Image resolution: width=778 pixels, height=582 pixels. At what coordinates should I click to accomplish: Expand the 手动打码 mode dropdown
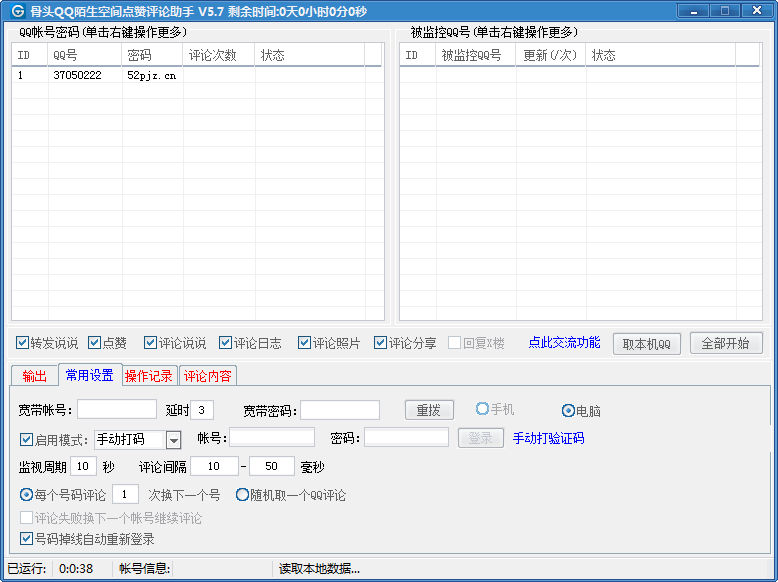pos(173,440)
